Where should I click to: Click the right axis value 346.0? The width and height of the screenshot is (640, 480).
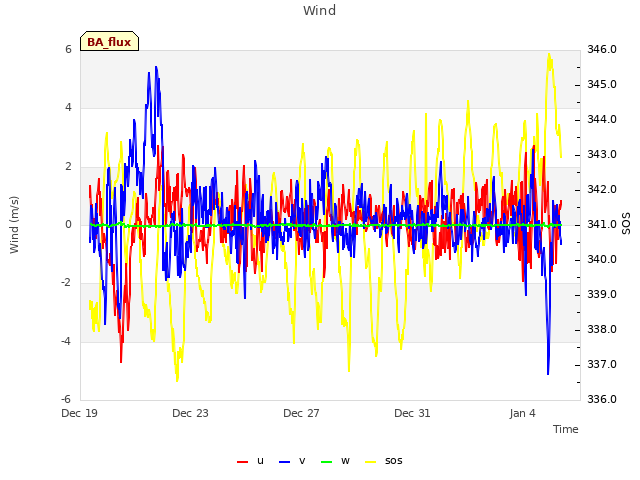point(602,49)
